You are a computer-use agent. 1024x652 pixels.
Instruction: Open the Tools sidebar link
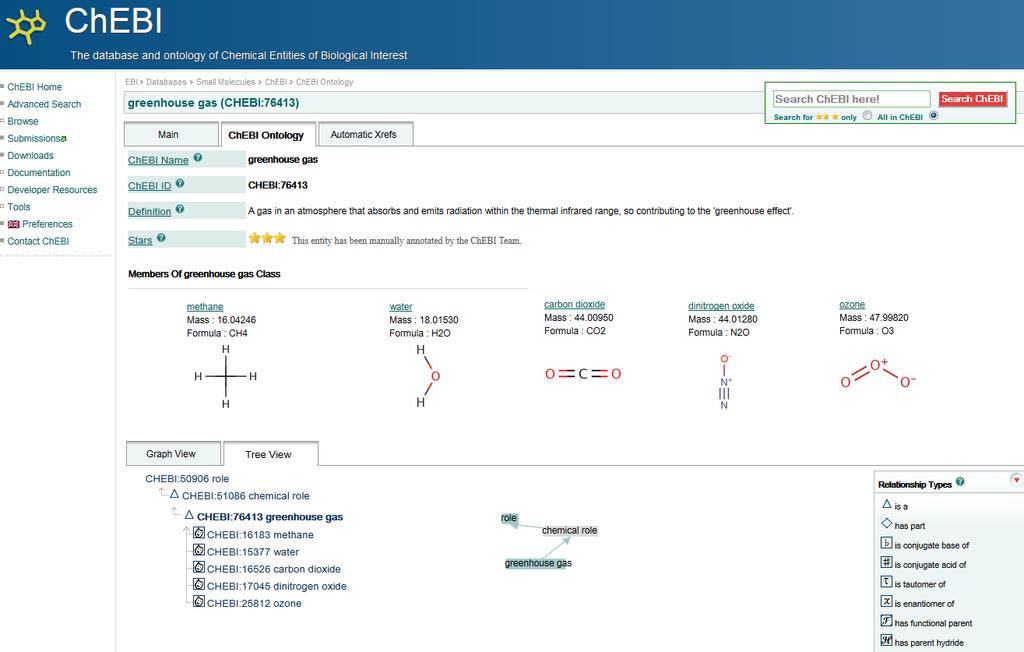coord(19,206)
